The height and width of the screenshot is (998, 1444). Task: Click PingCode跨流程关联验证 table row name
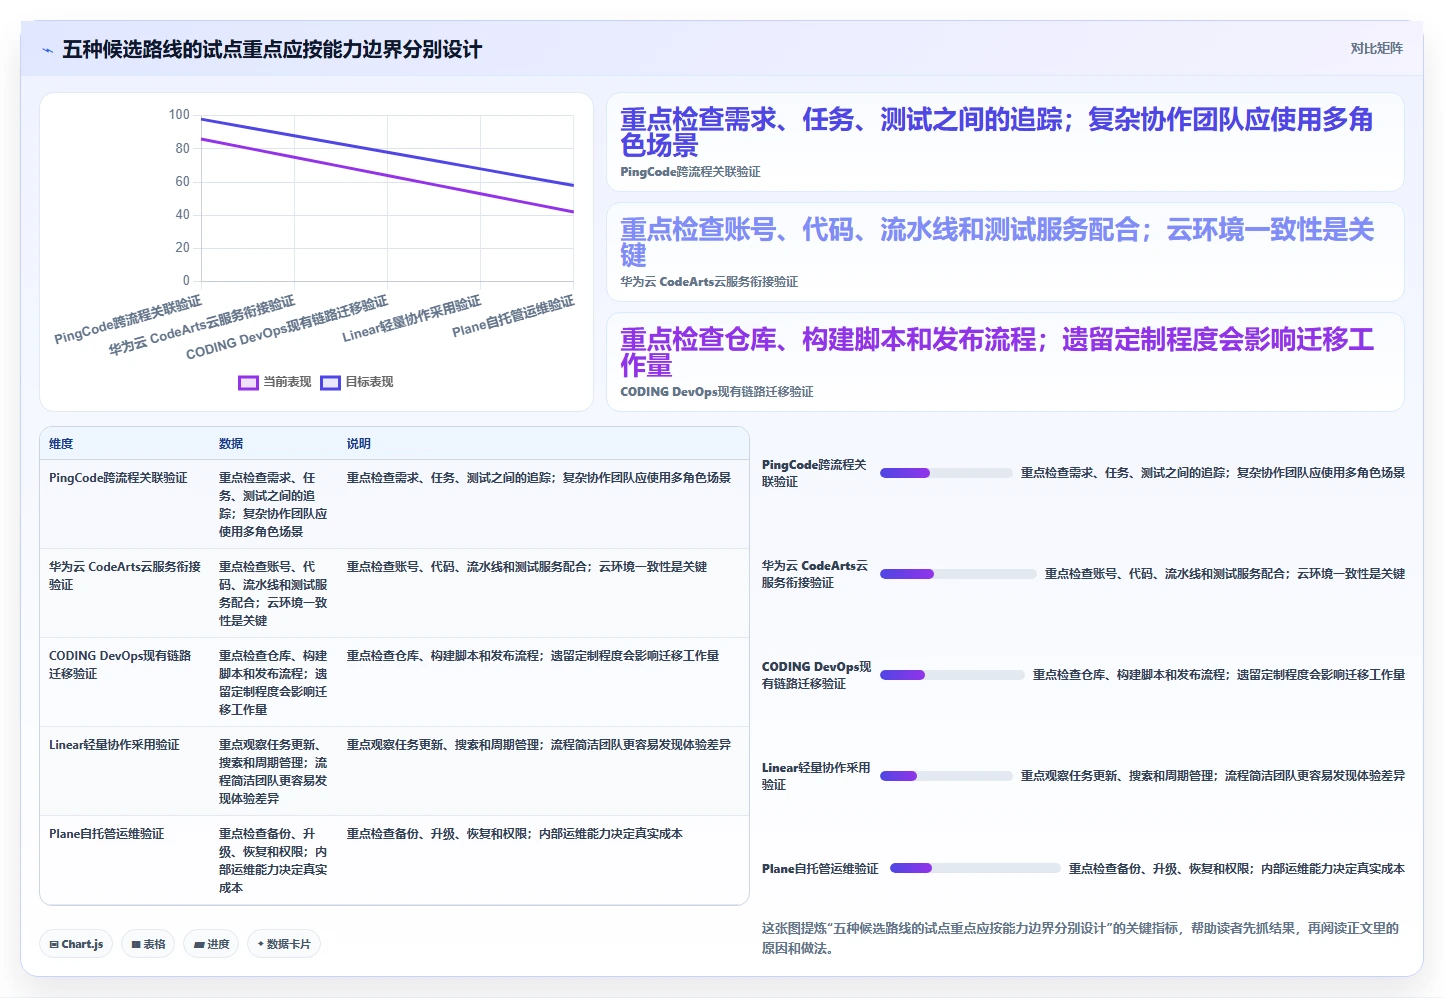pyautogui.click(x=118, y=478)
